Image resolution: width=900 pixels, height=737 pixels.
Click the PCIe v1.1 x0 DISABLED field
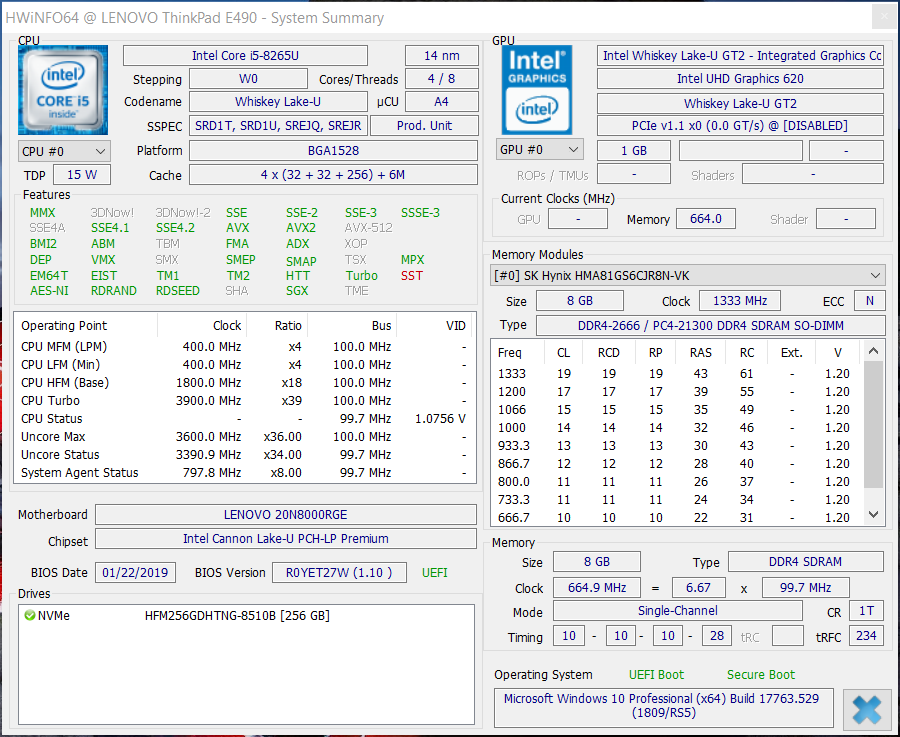click(740, 126)
